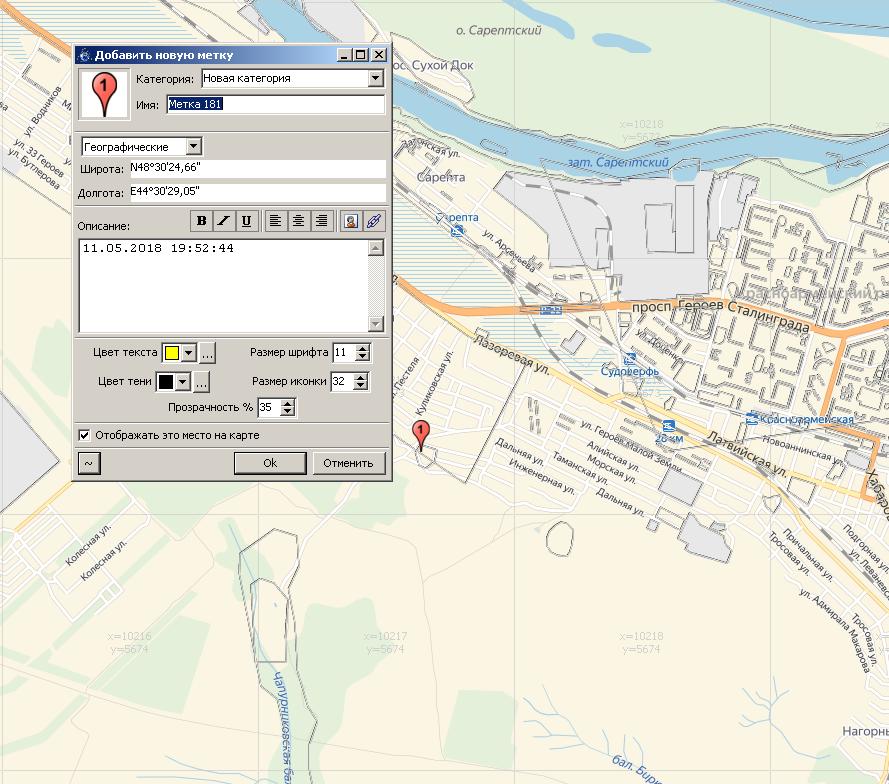Insert hyperlink into description

374,221
